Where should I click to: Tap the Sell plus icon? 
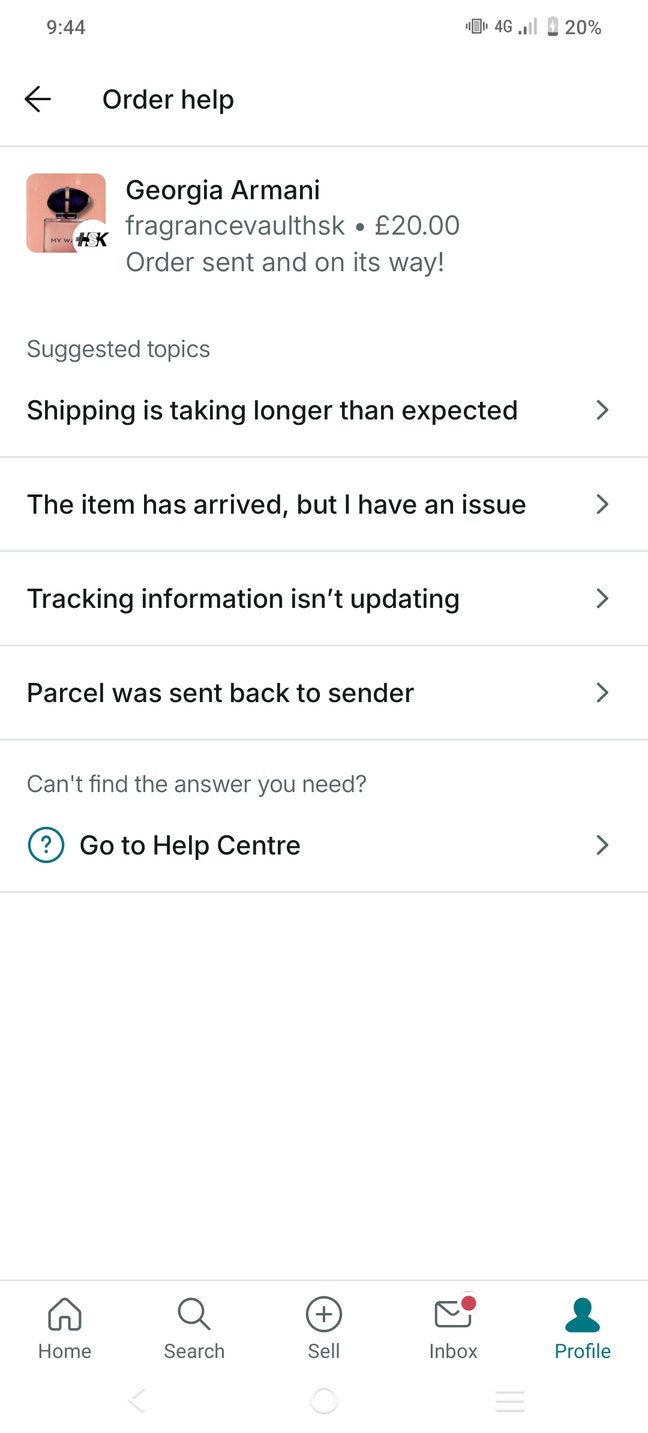pos(324,1314)
